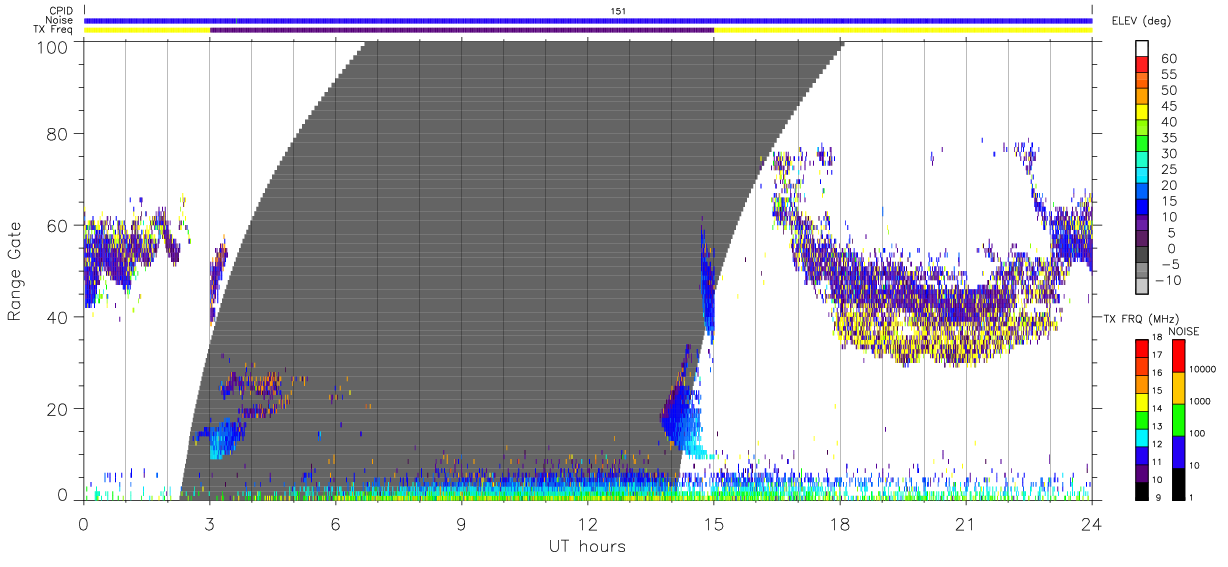Click the white top ELEV swatch above 60
This screenshot has width=1228, height=567.
(x=1142, y=50)
